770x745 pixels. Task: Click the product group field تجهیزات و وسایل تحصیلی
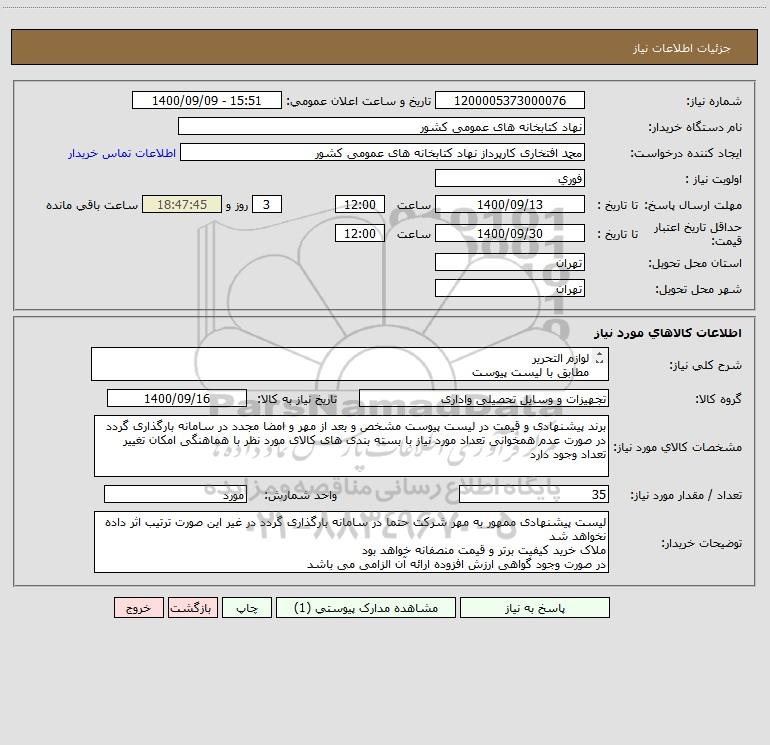[x=484, y=398]
